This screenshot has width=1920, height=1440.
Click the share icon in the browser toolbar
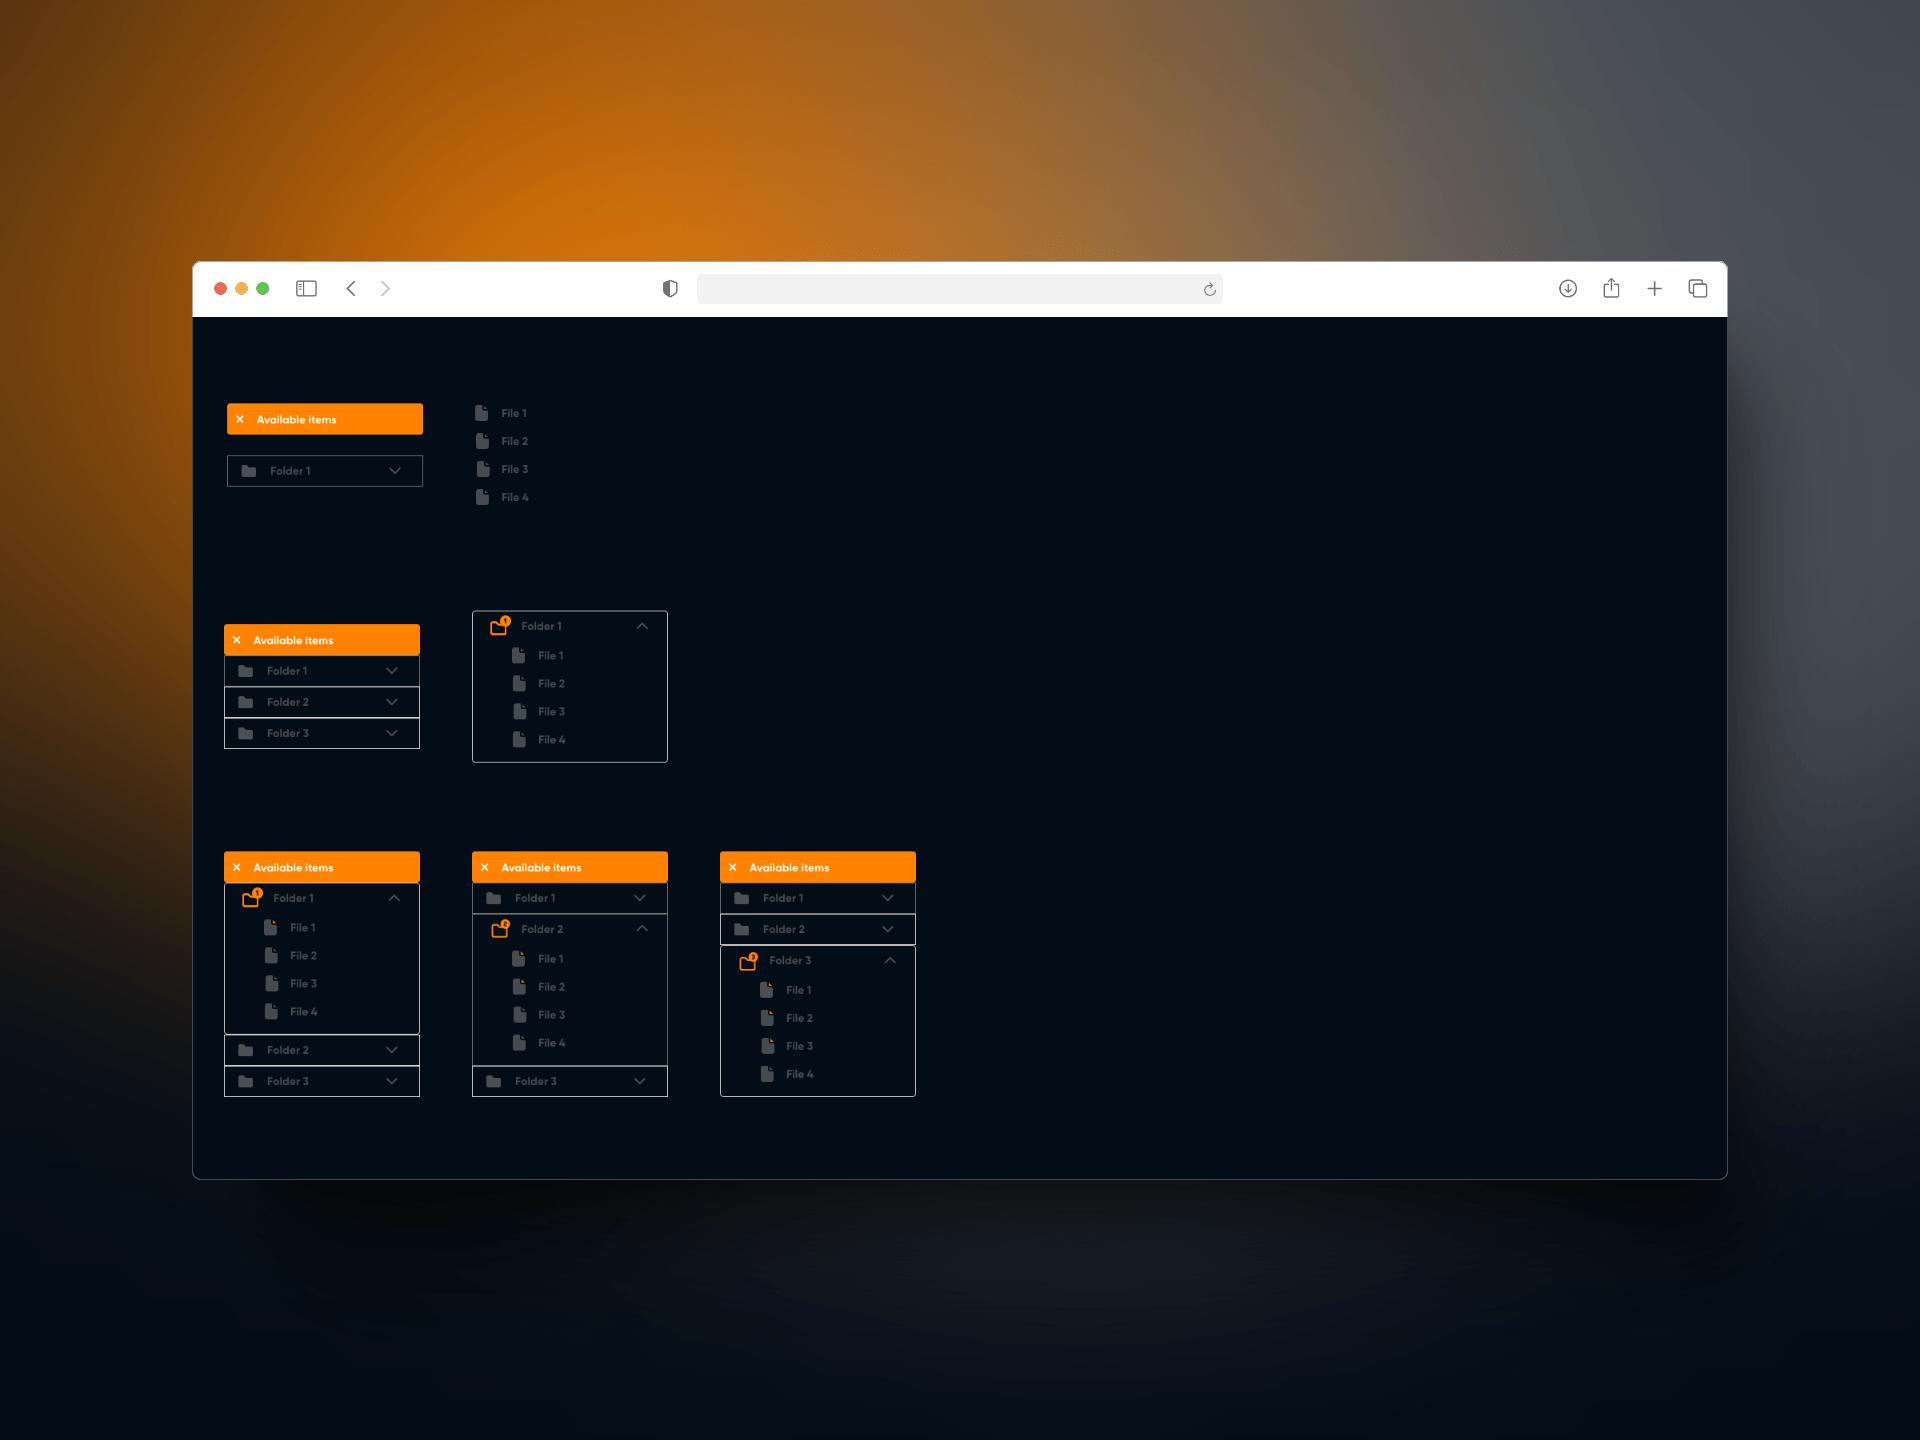(1611, 288)
